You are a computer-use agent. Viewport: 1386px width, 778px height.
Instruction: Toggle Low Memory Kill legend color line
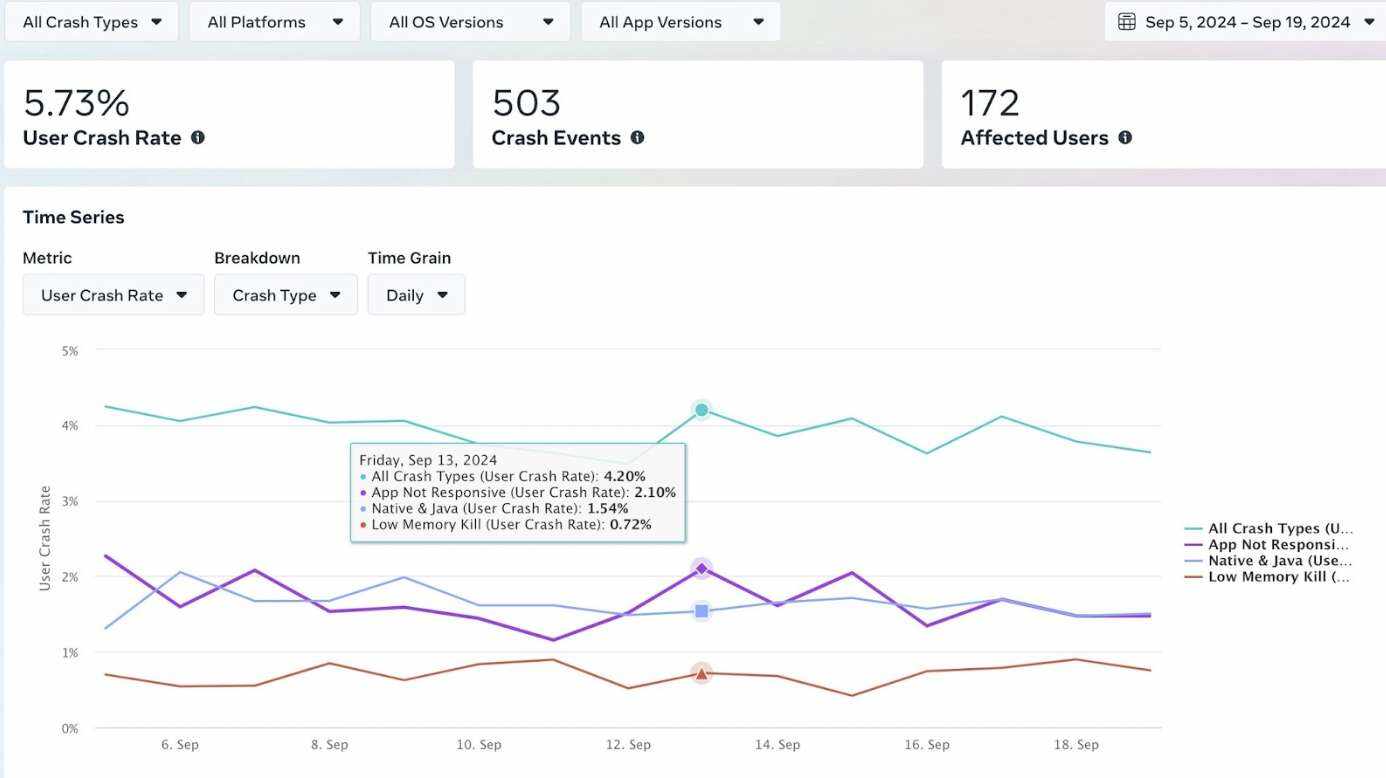(1194, 577)
